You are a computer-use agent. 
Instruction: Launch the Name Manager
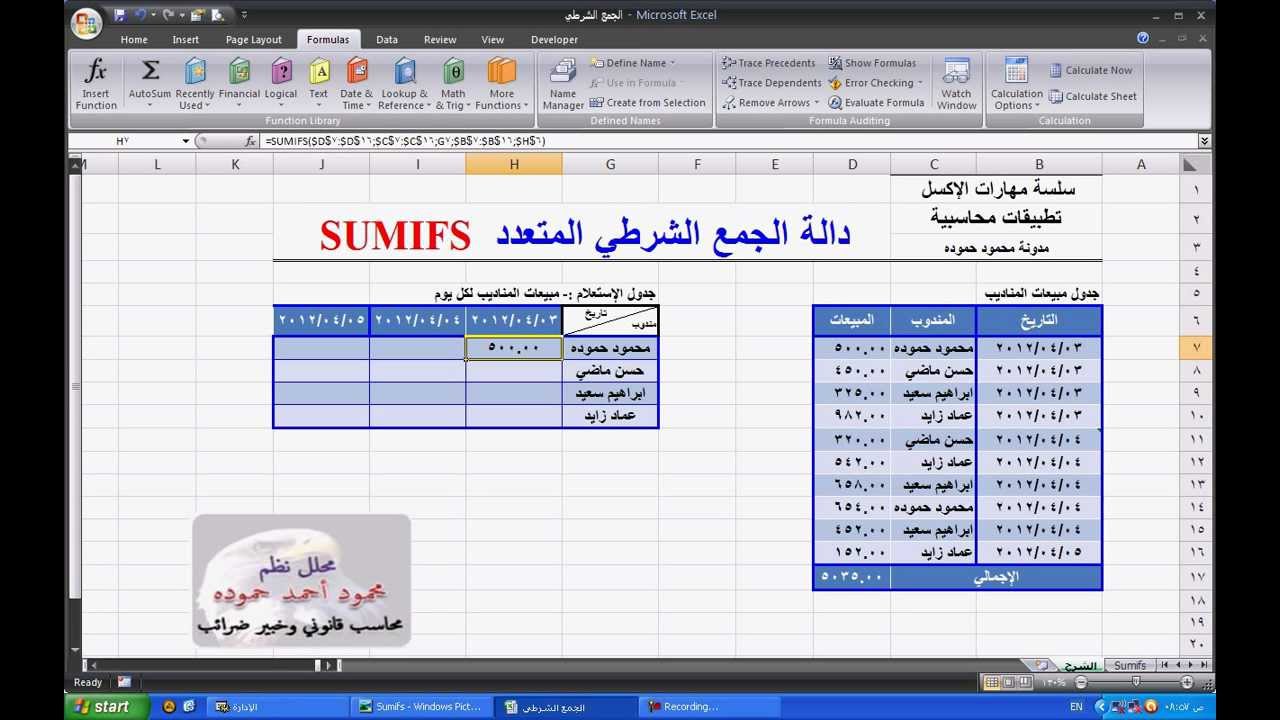[x=563, y=84]
